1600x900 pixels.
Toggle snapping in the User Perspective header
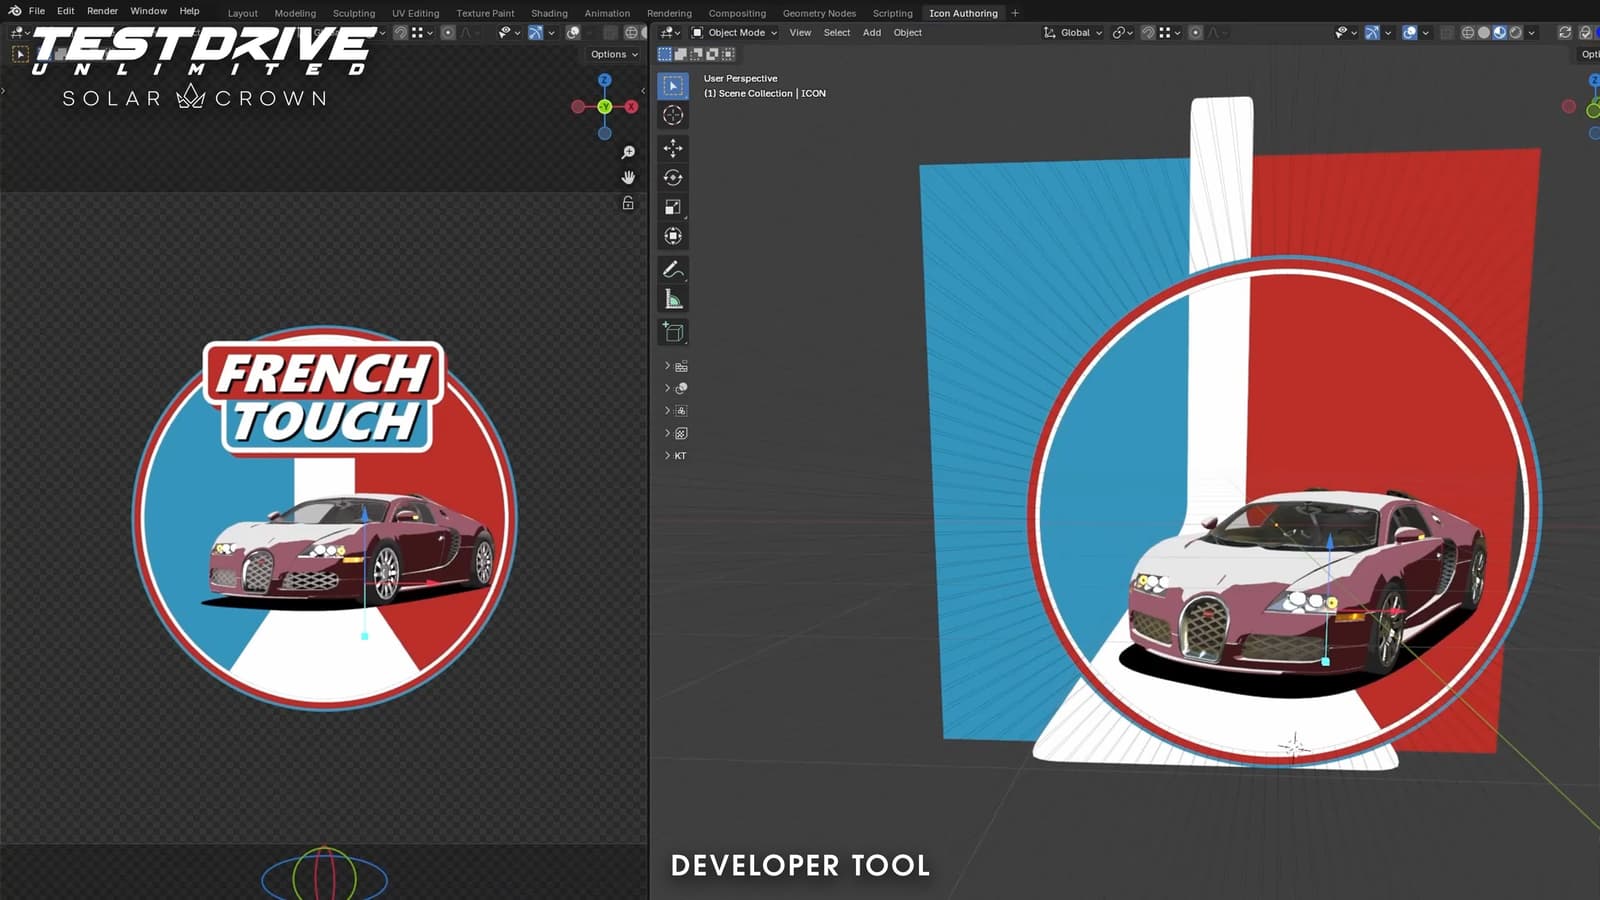pyautogui.click(x=1148, y=32)
